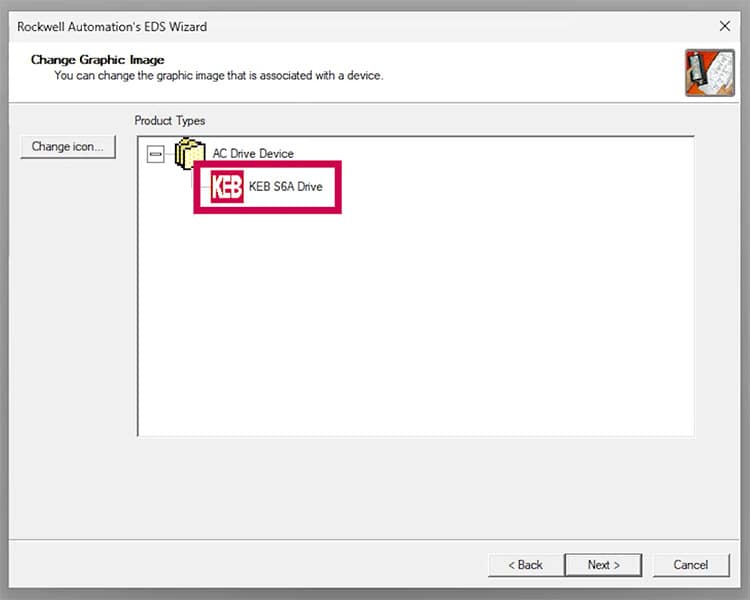Go to the previous step with Back
This screenshot has width=750, height=600.
coord(525,565)
